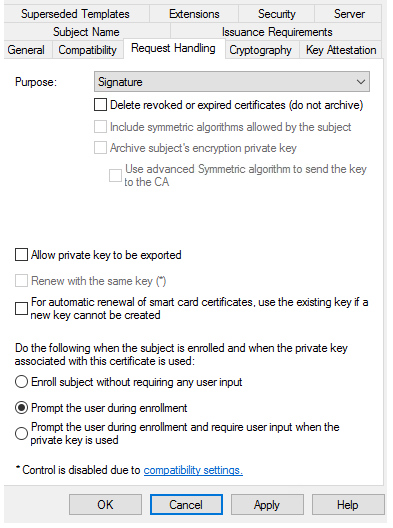Viewport: 393px width, 528px height.
Task: Click the Help button
Action: pyautogui.click(x=348, y=504)
